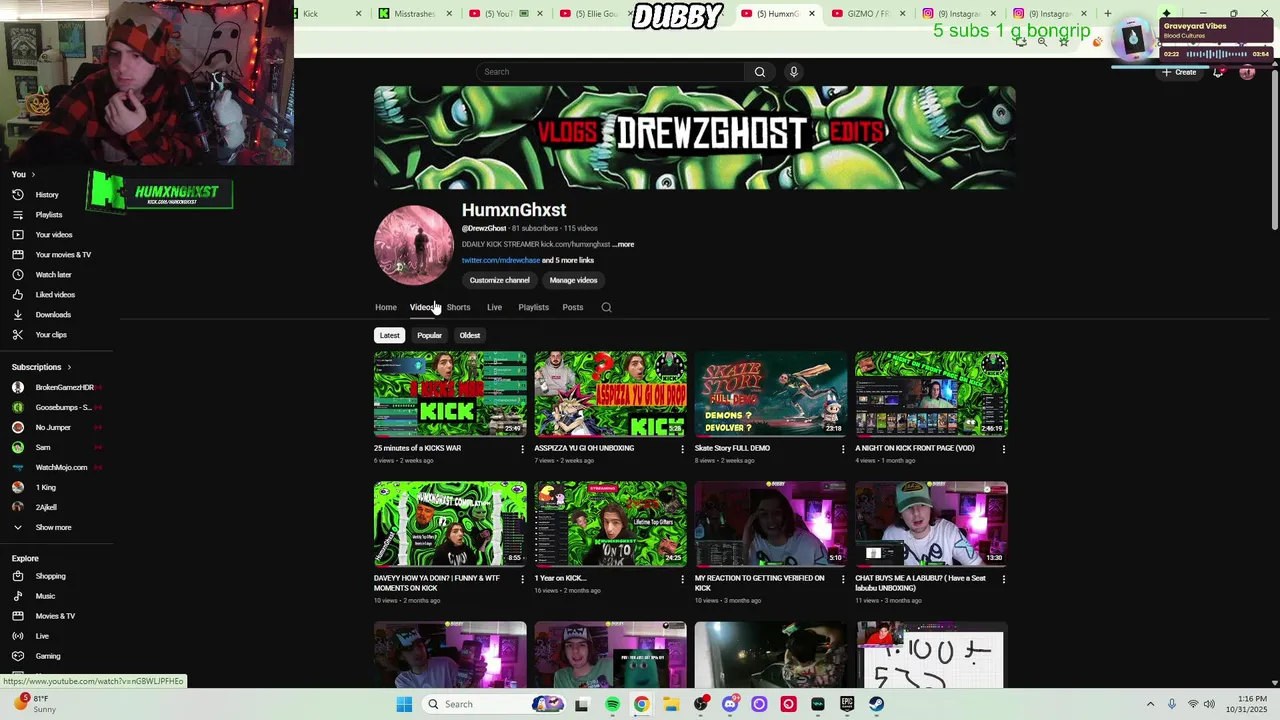Launch Steam from the taskbar

click(x=876, y=704)
